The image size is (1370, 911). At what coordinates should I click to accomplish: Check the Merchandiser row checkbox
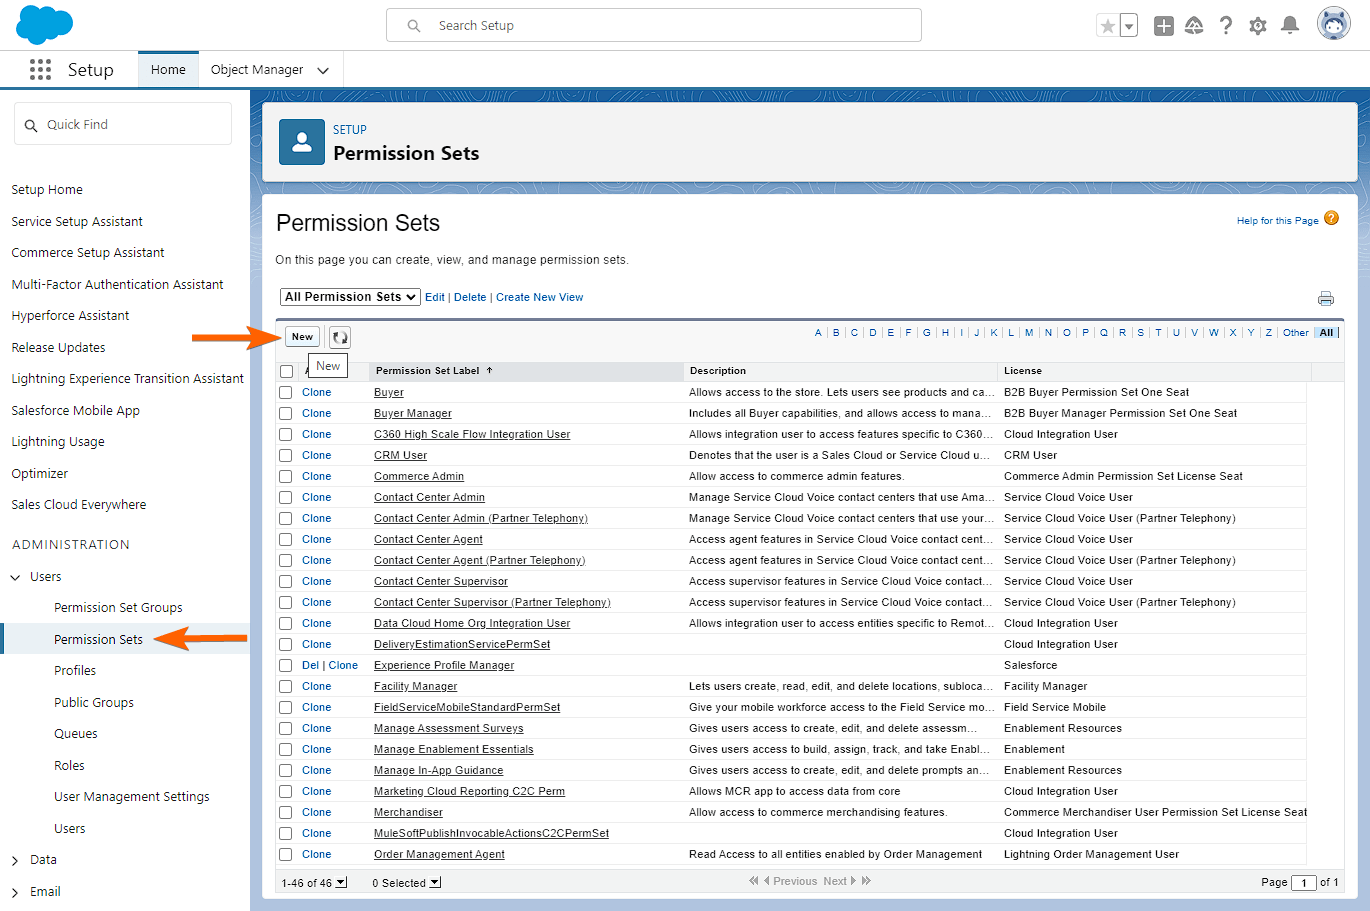(x=286, y=812)
